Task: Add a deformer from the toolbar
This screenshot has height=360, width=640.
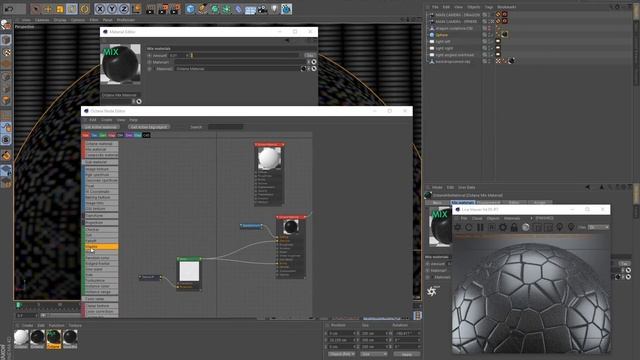Action: tap(238, 9)
